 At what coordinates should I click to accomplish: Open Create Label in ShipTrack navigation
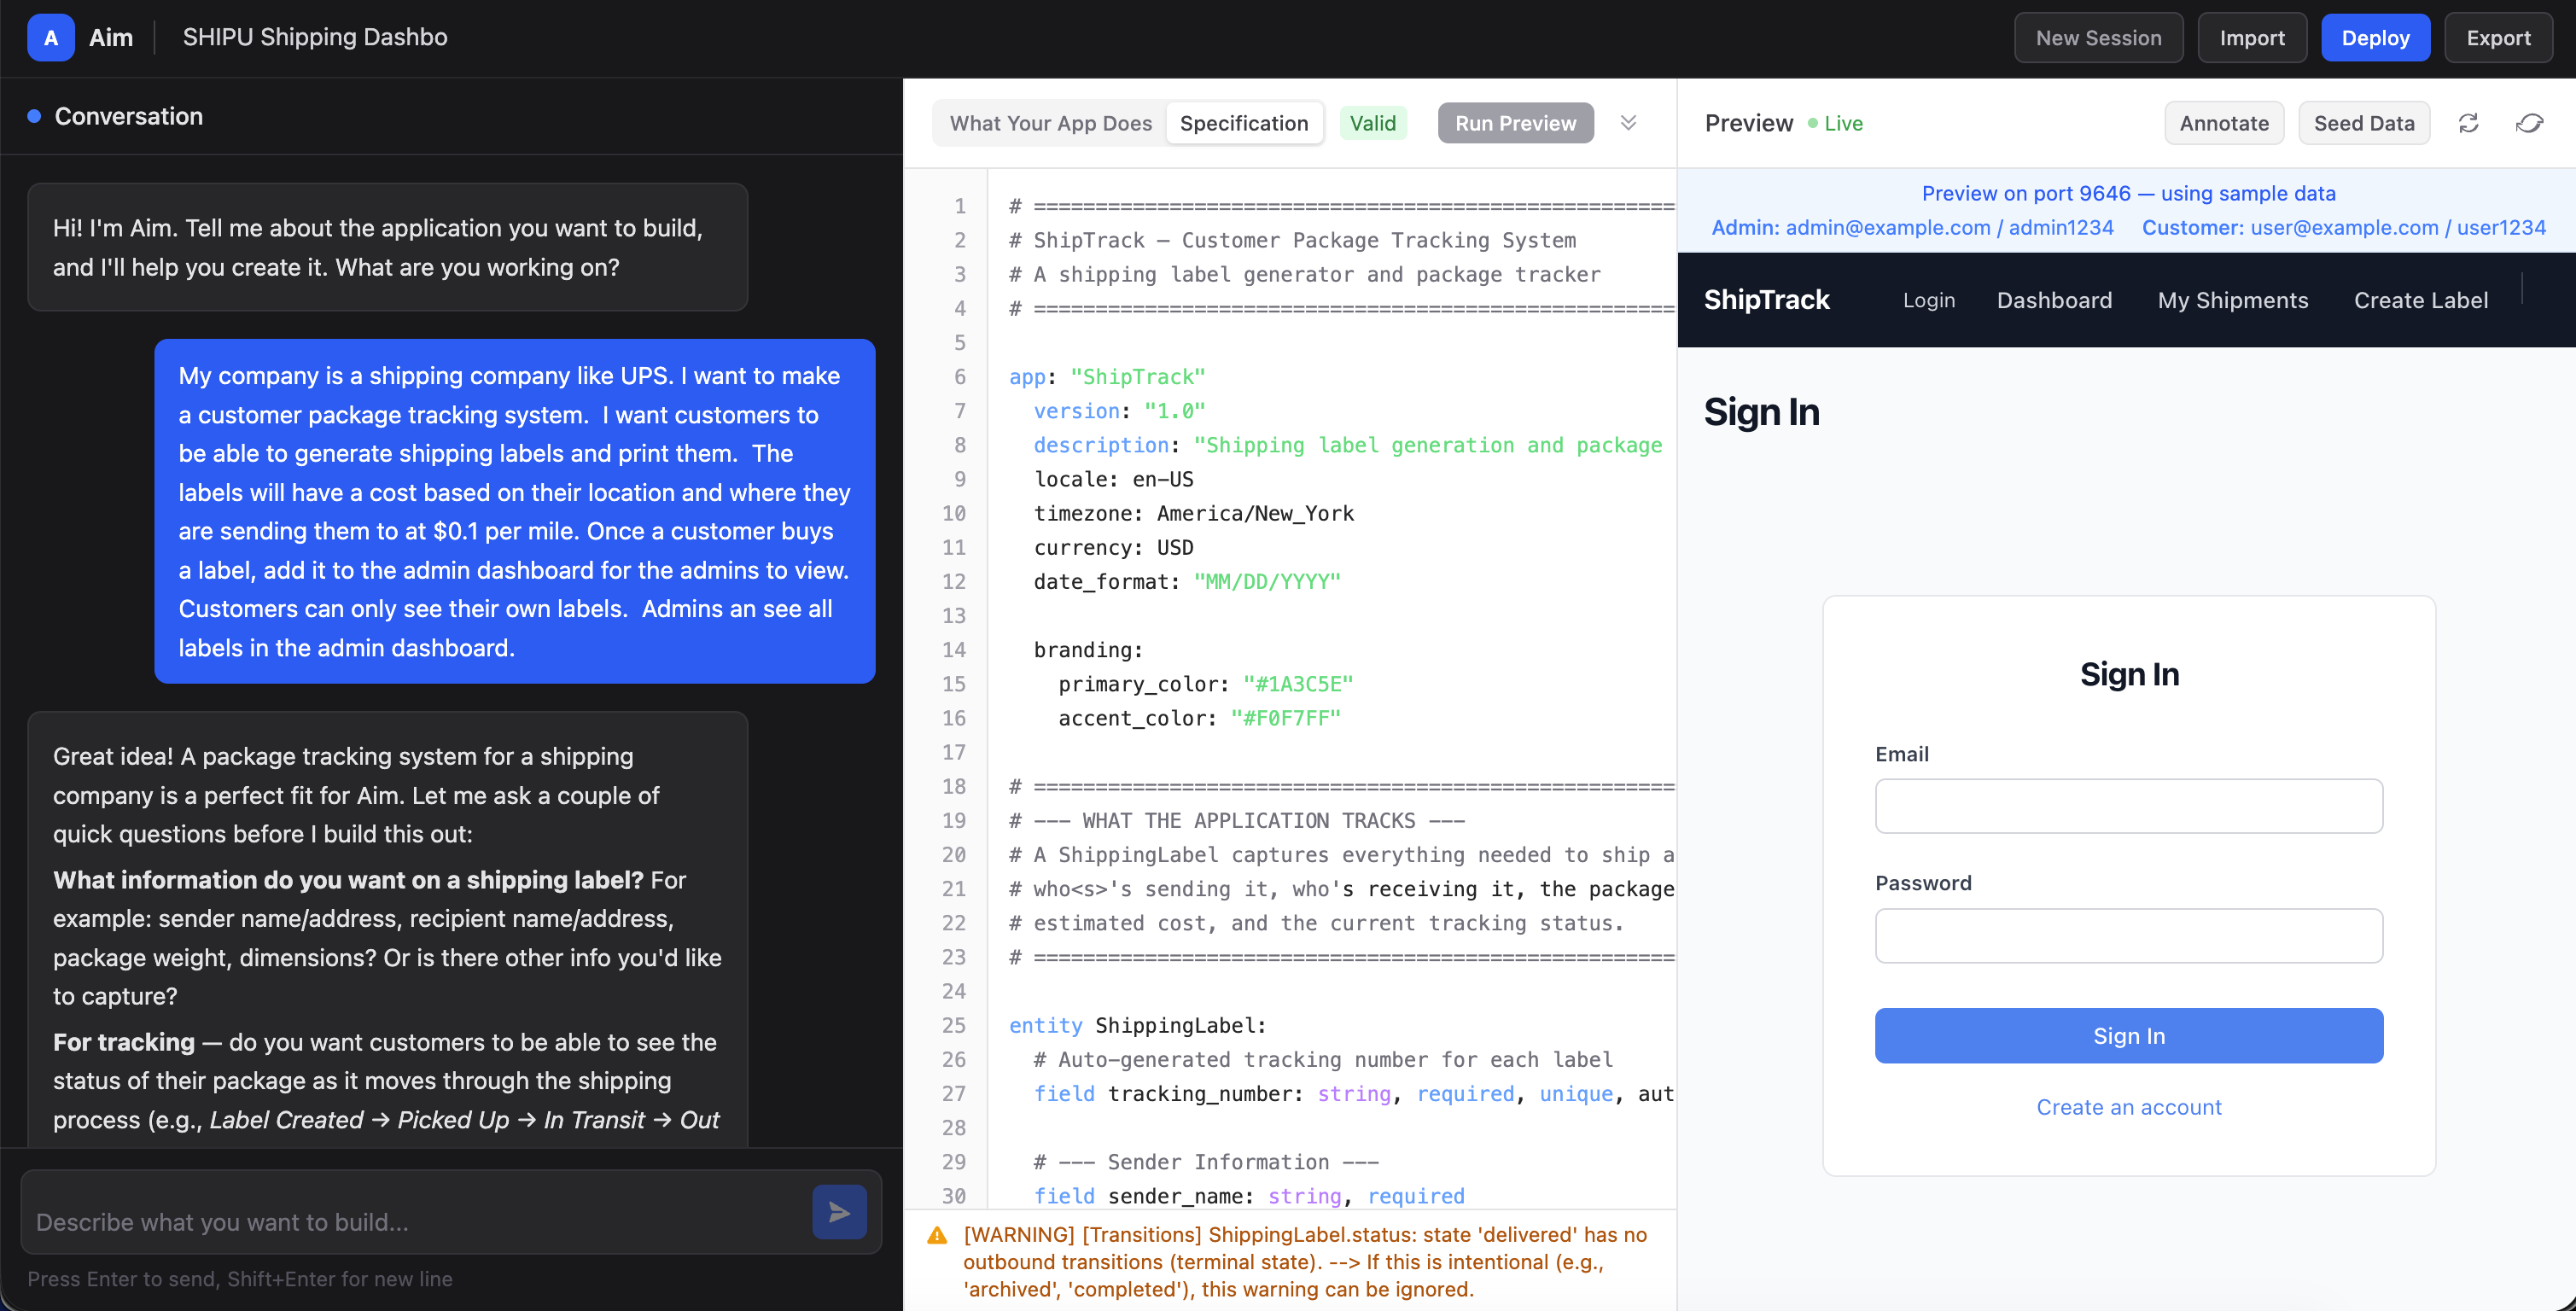pyautogui.click(x=2420, y=300)
